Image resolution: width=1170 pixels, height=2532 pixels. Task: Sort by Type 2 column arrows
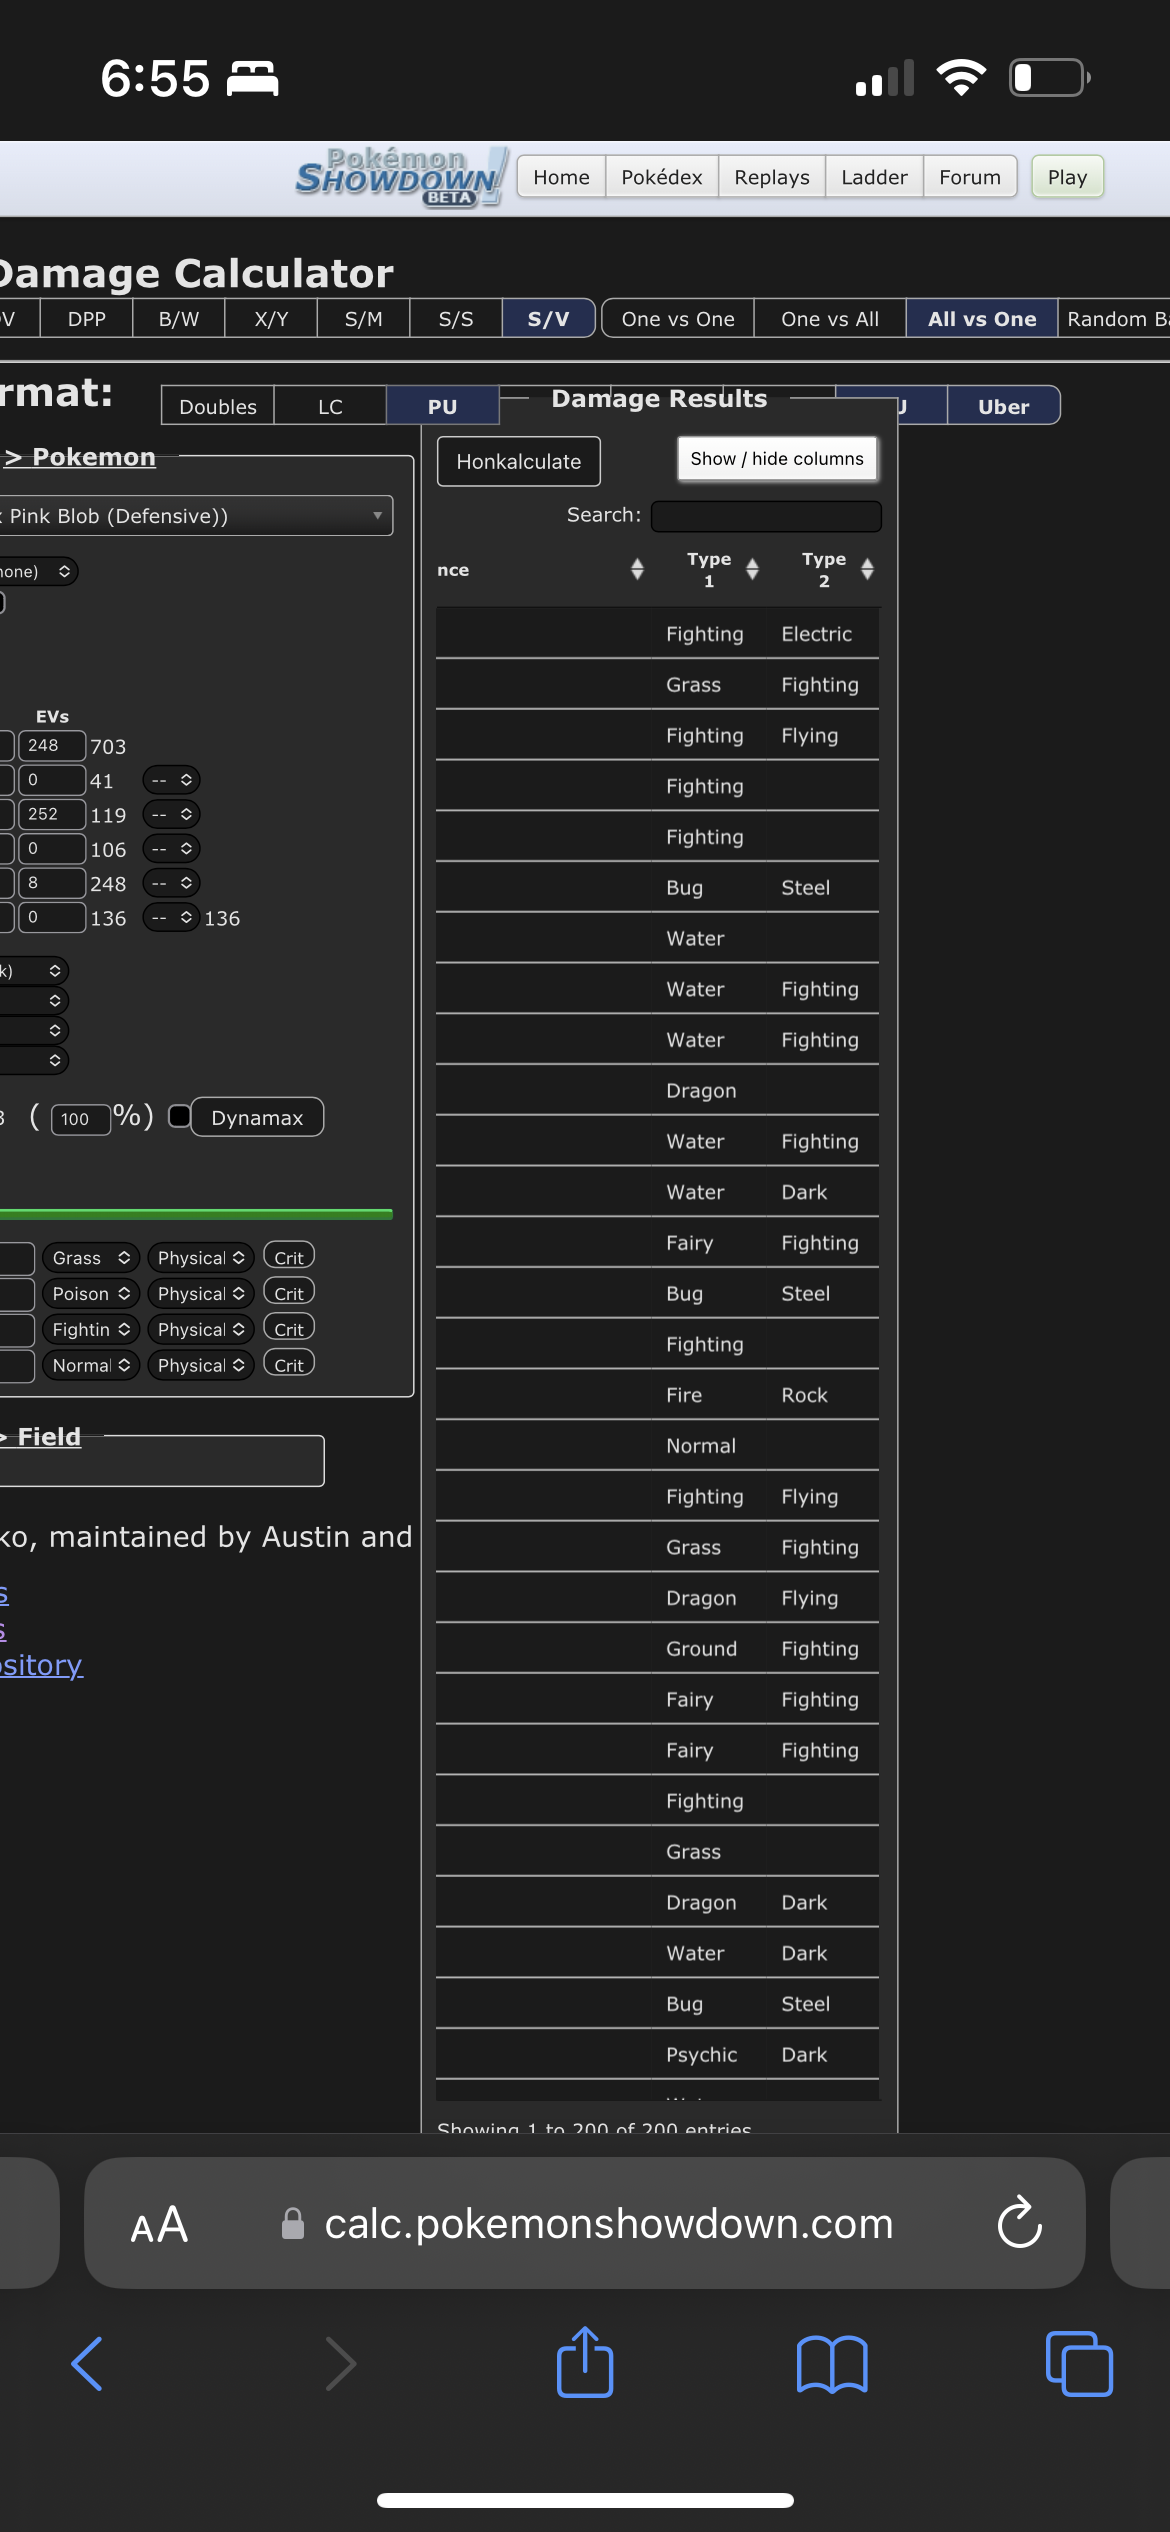(x=867, y=569)
